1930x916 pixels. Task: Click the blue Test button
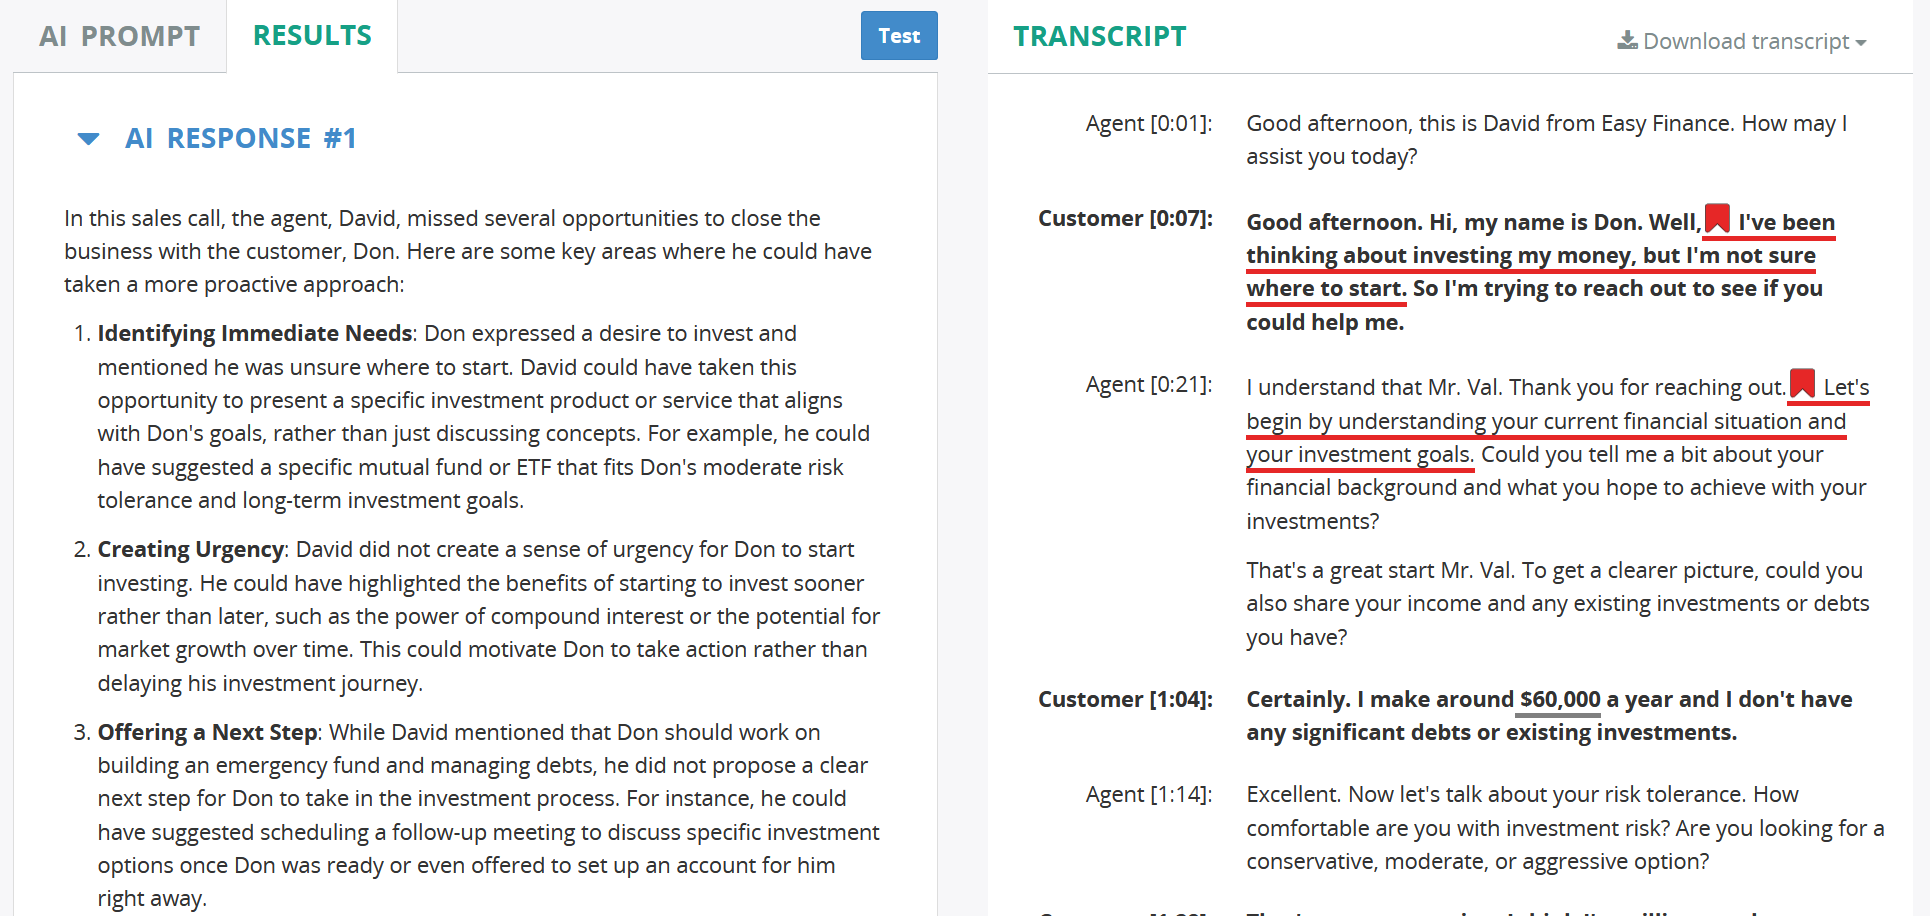pos(899,36)
